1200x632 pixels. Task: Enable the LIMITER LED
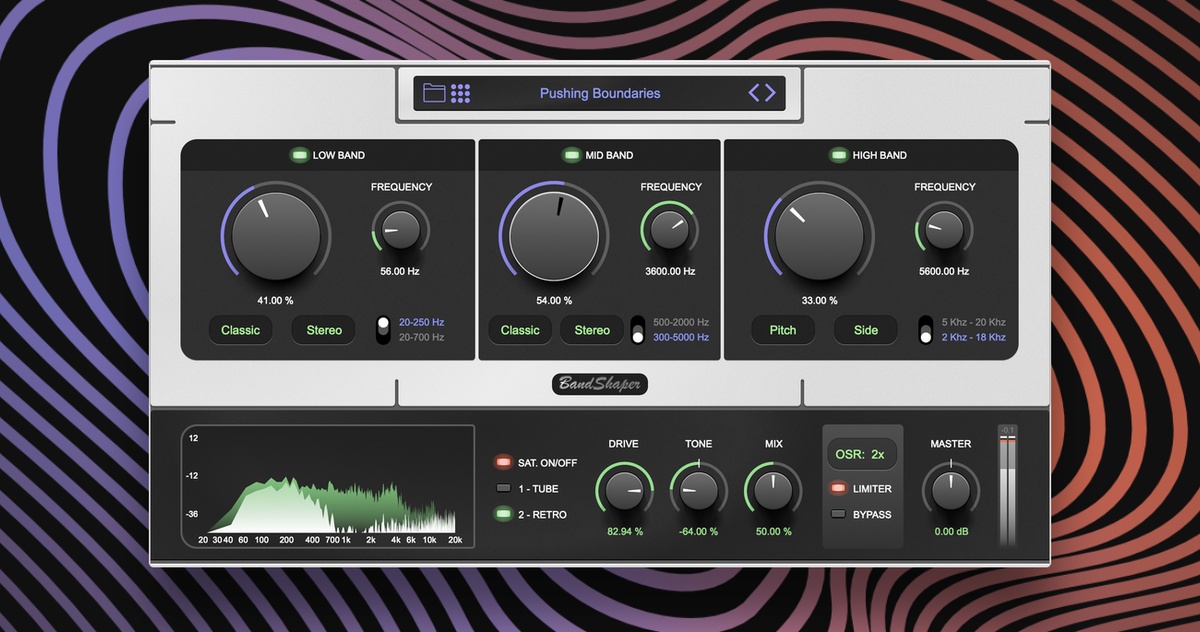(838, 489)
